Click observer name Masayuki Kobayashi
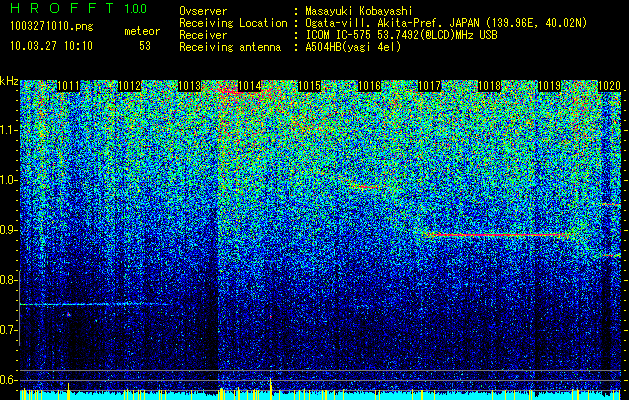The width and height of the screenshot is (629, 400). coord(359,12)
